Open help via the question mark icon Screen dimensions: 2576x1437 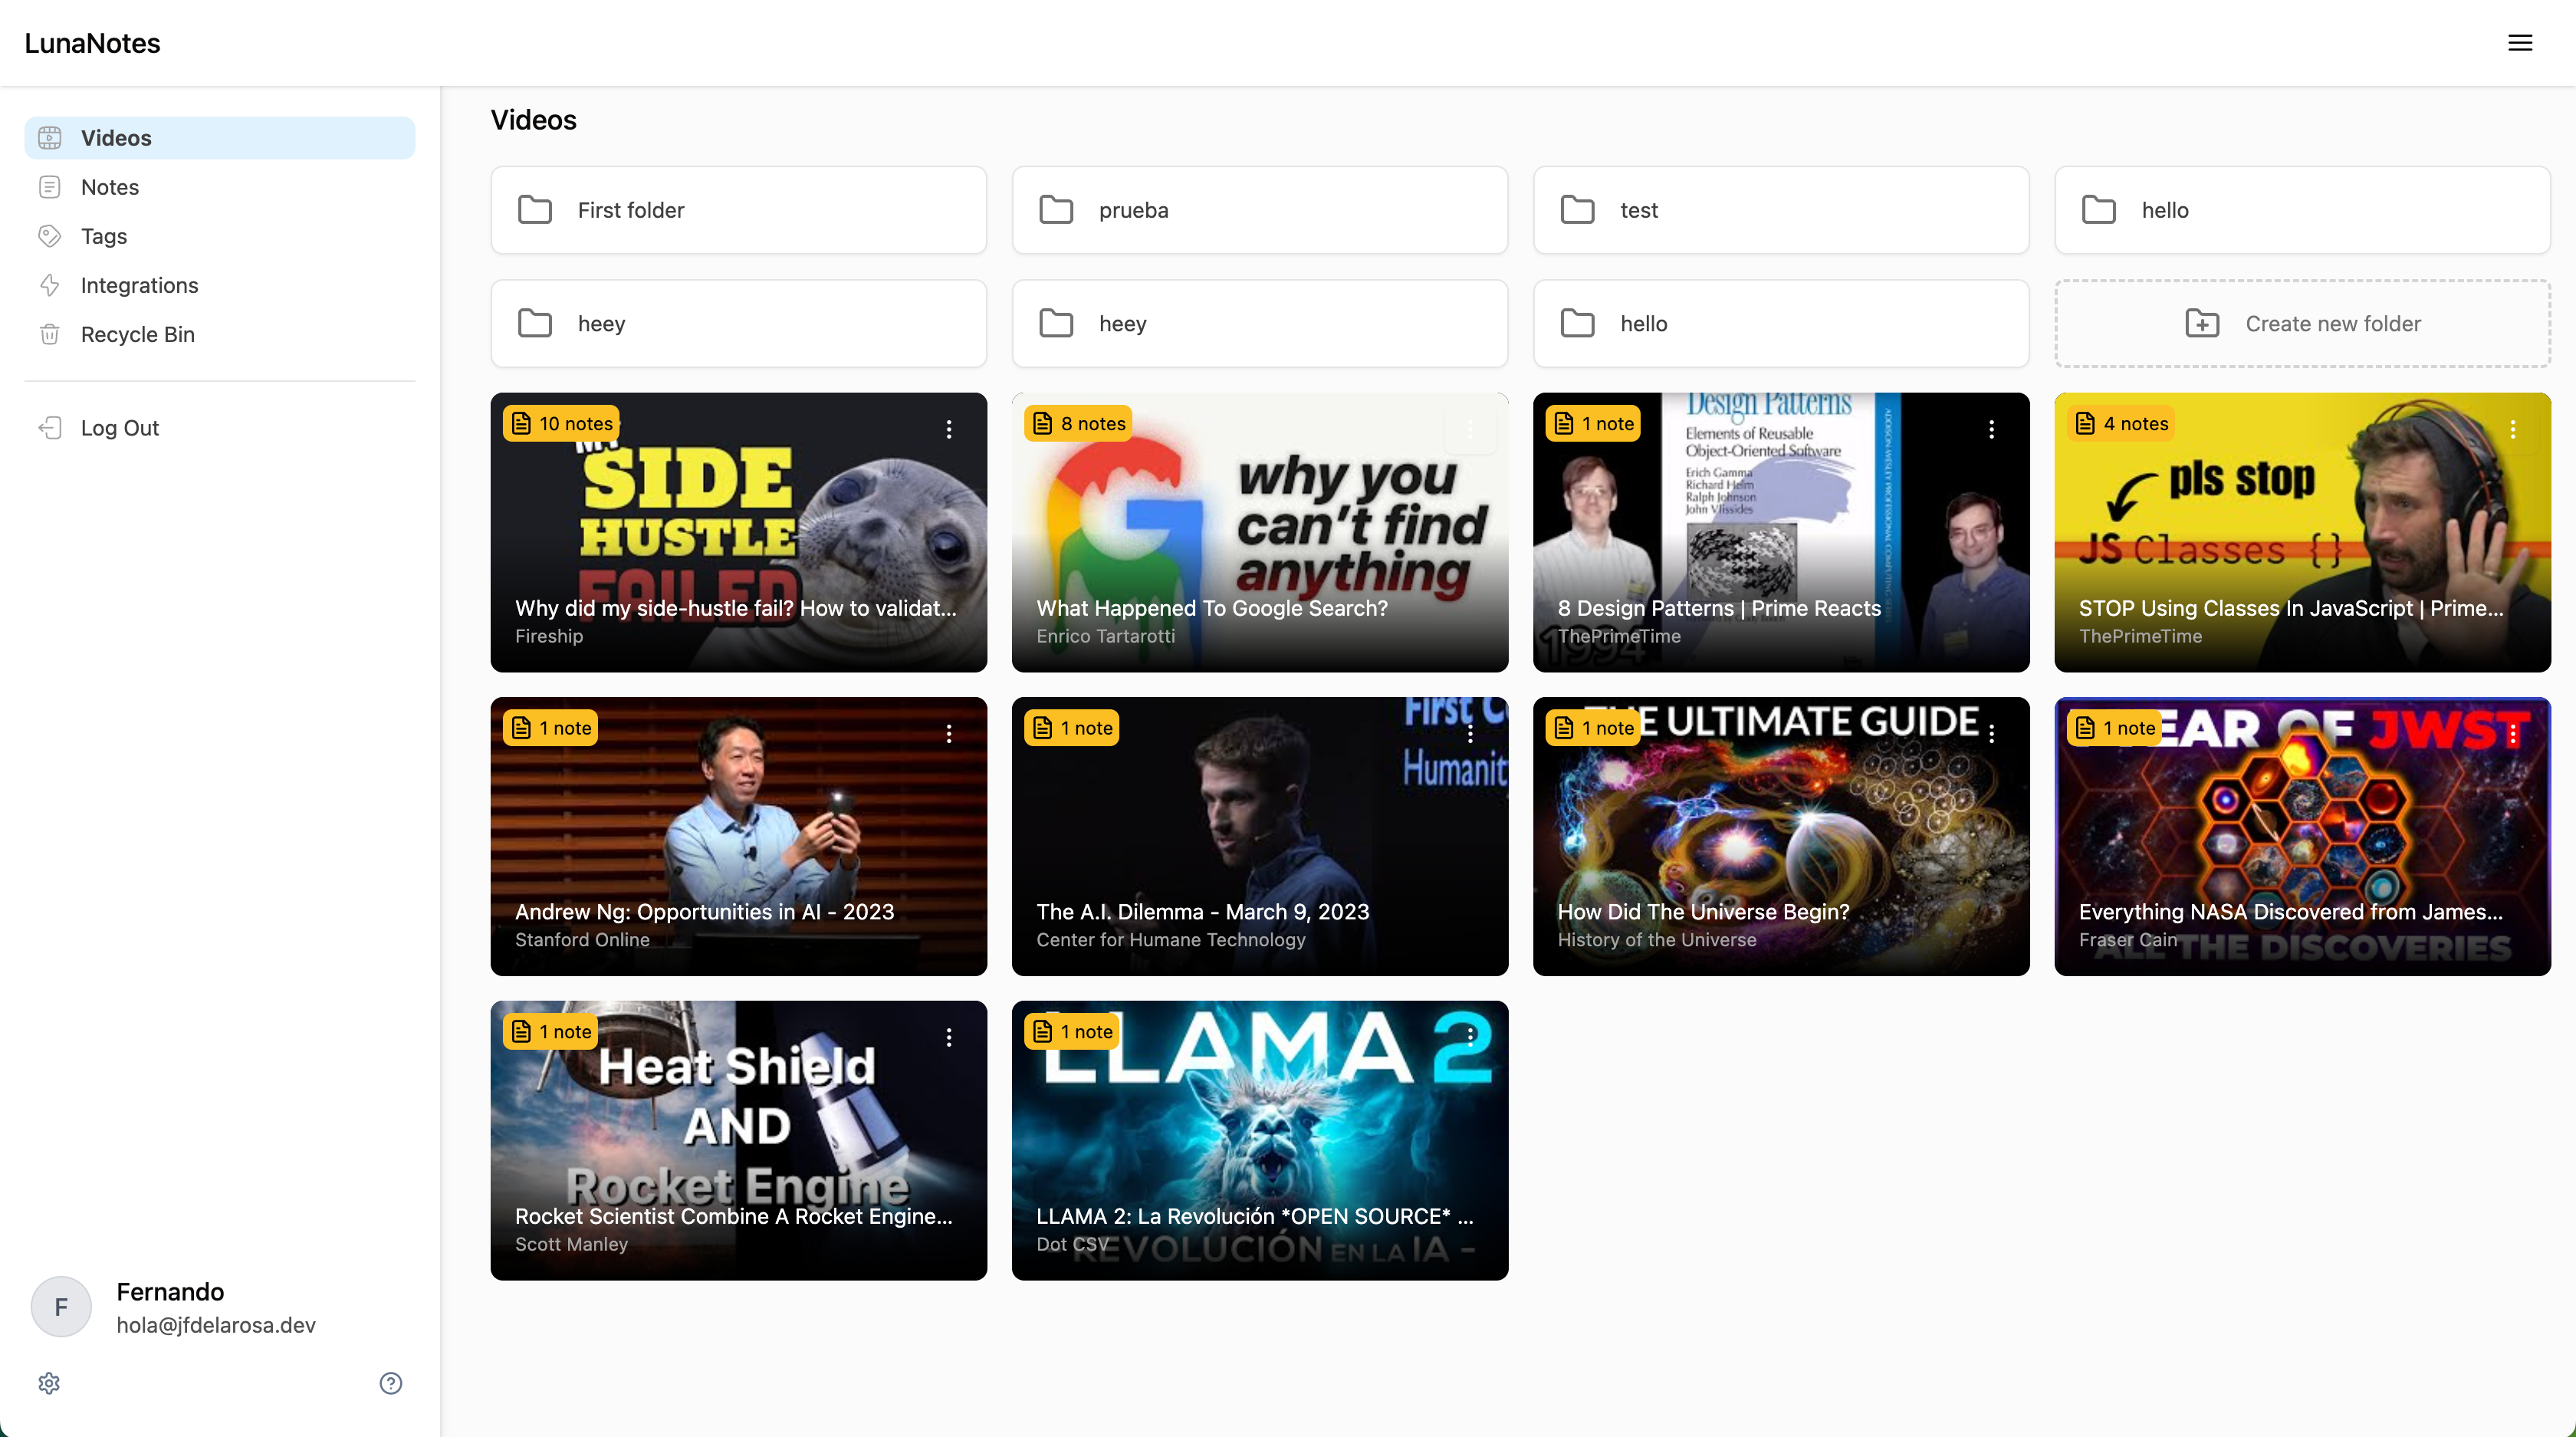coord(391,1383)
